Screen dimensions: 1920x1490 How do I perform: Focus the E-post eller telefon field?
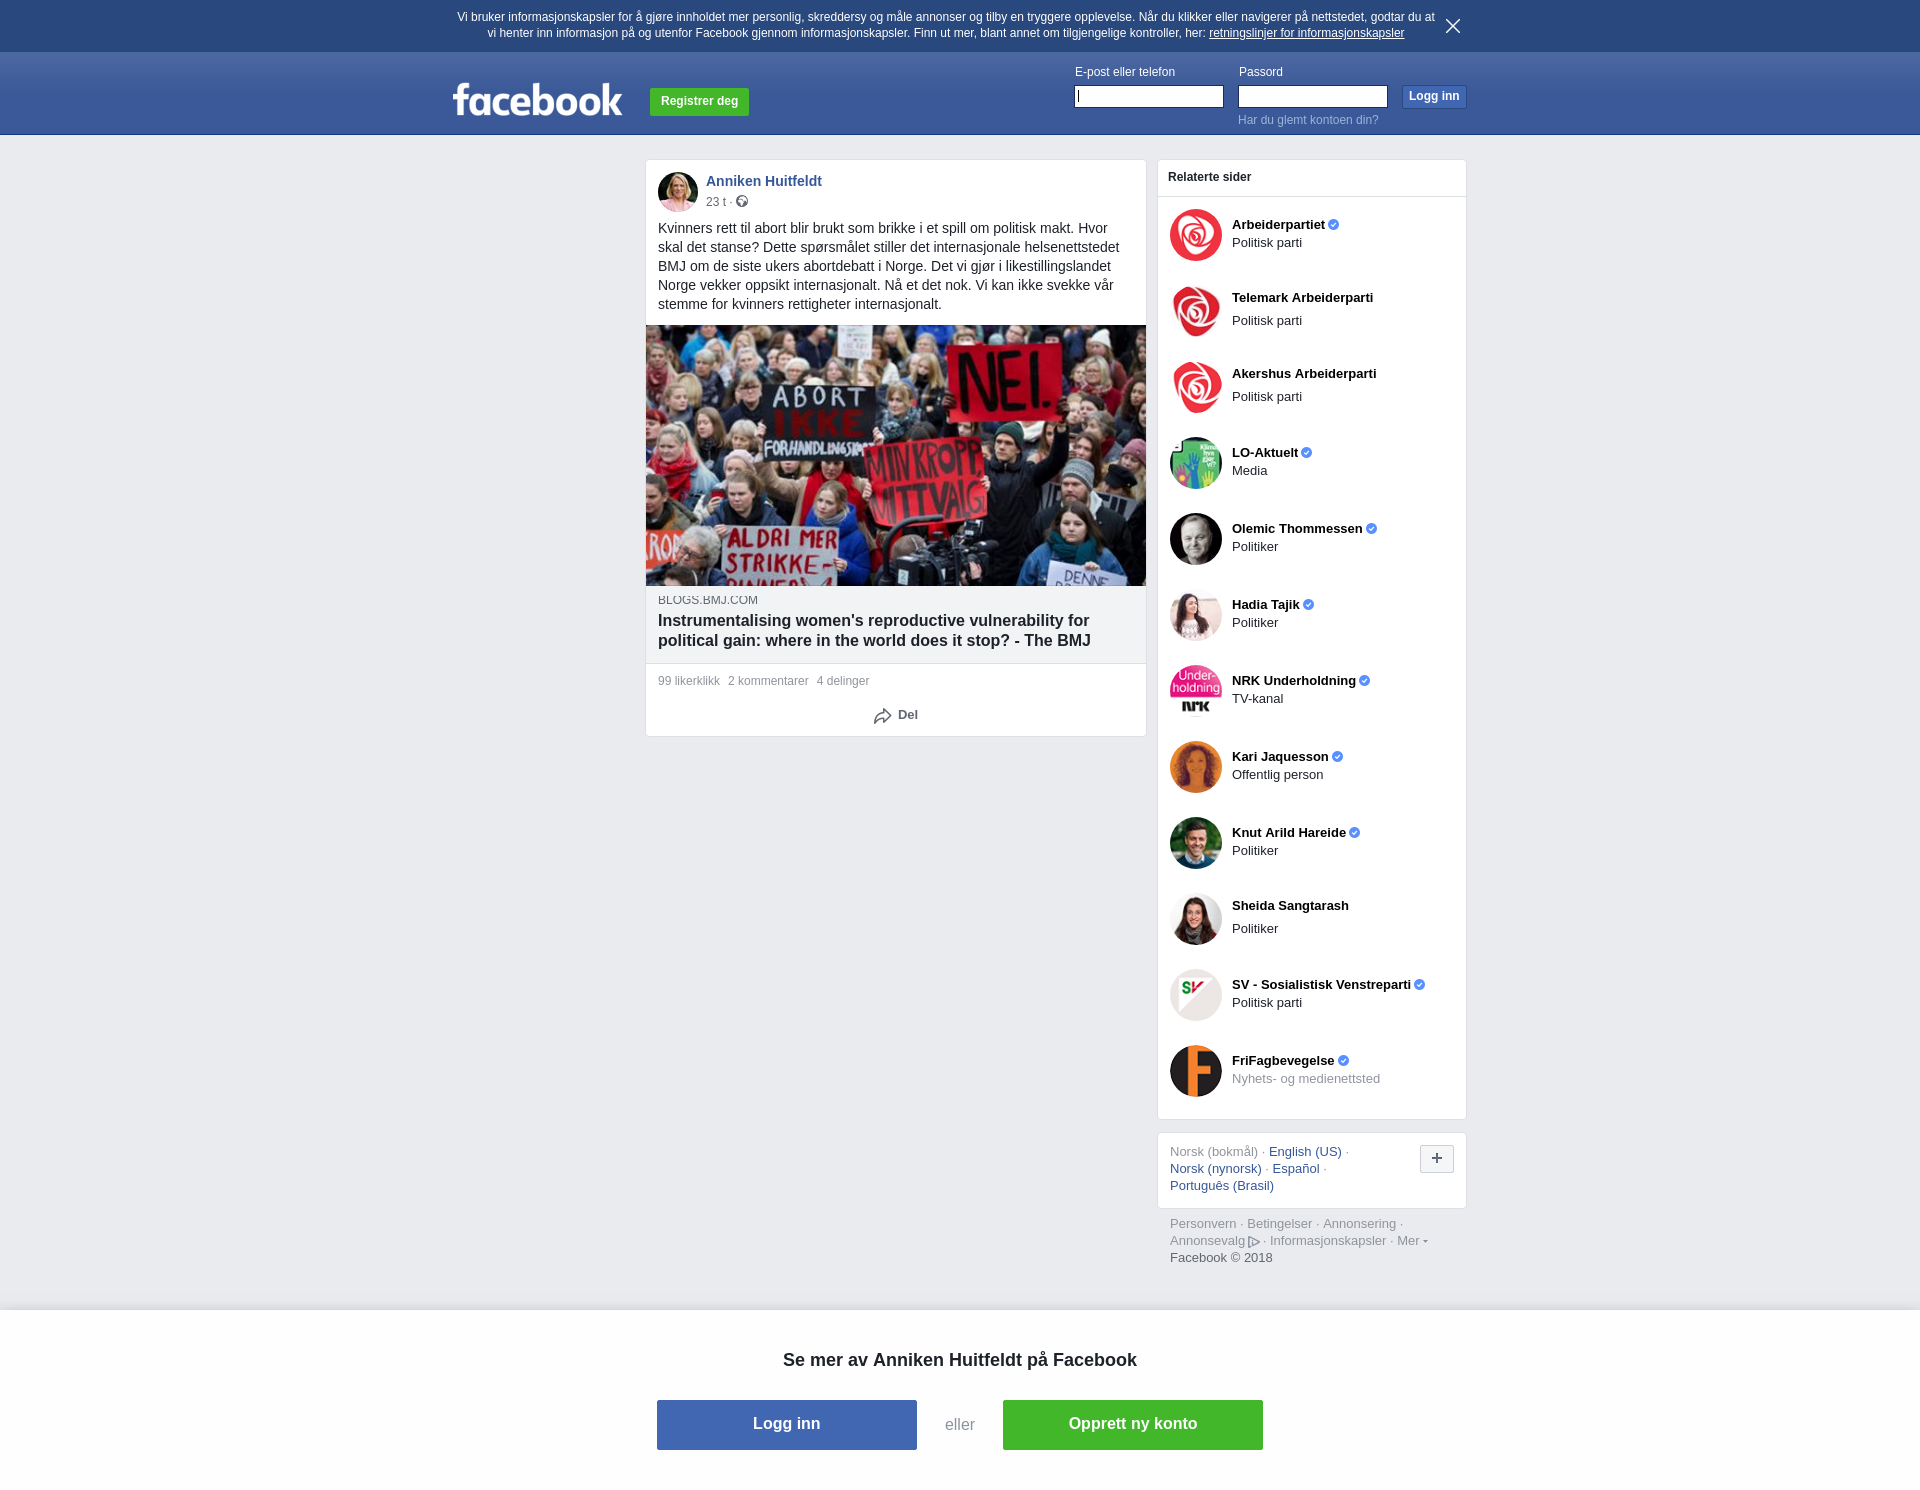click(1148, 97)
